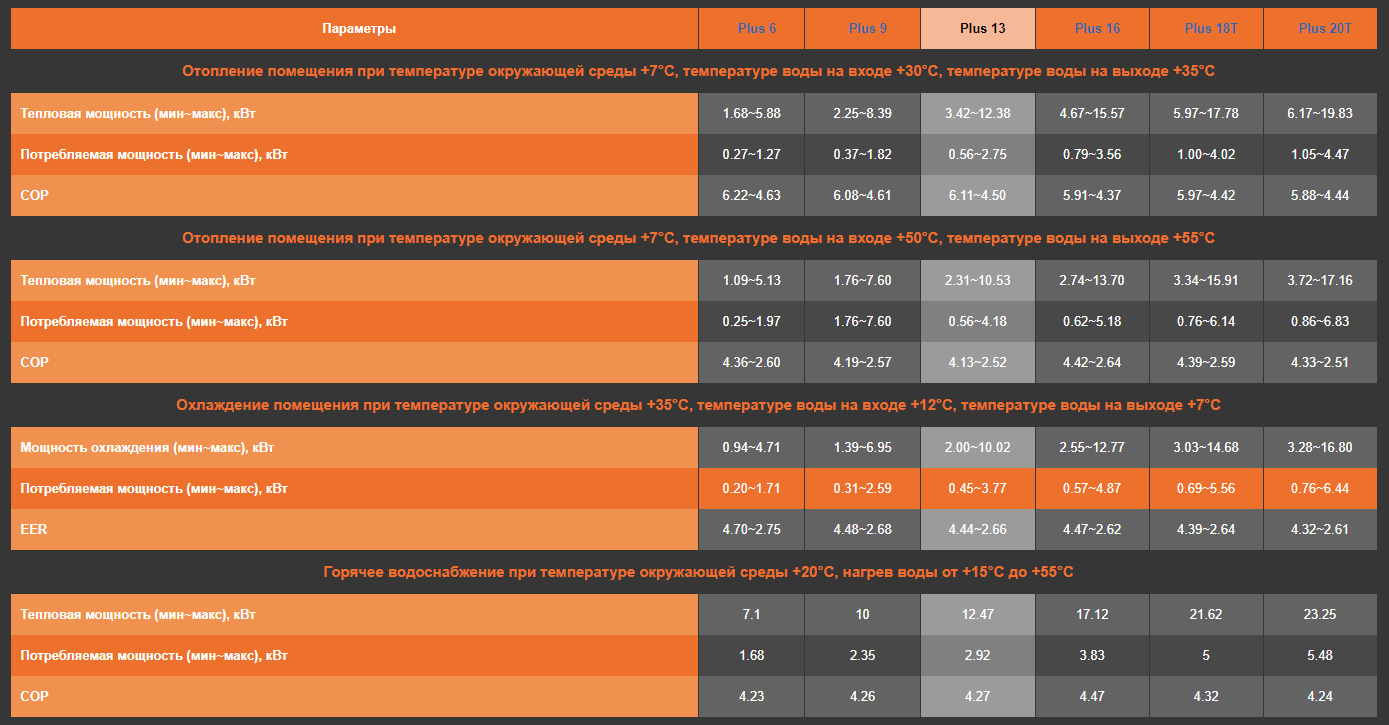This screenshot has width=1389, height=725.
Task: Switch to the Plus 16 column
Action: 1097,28
